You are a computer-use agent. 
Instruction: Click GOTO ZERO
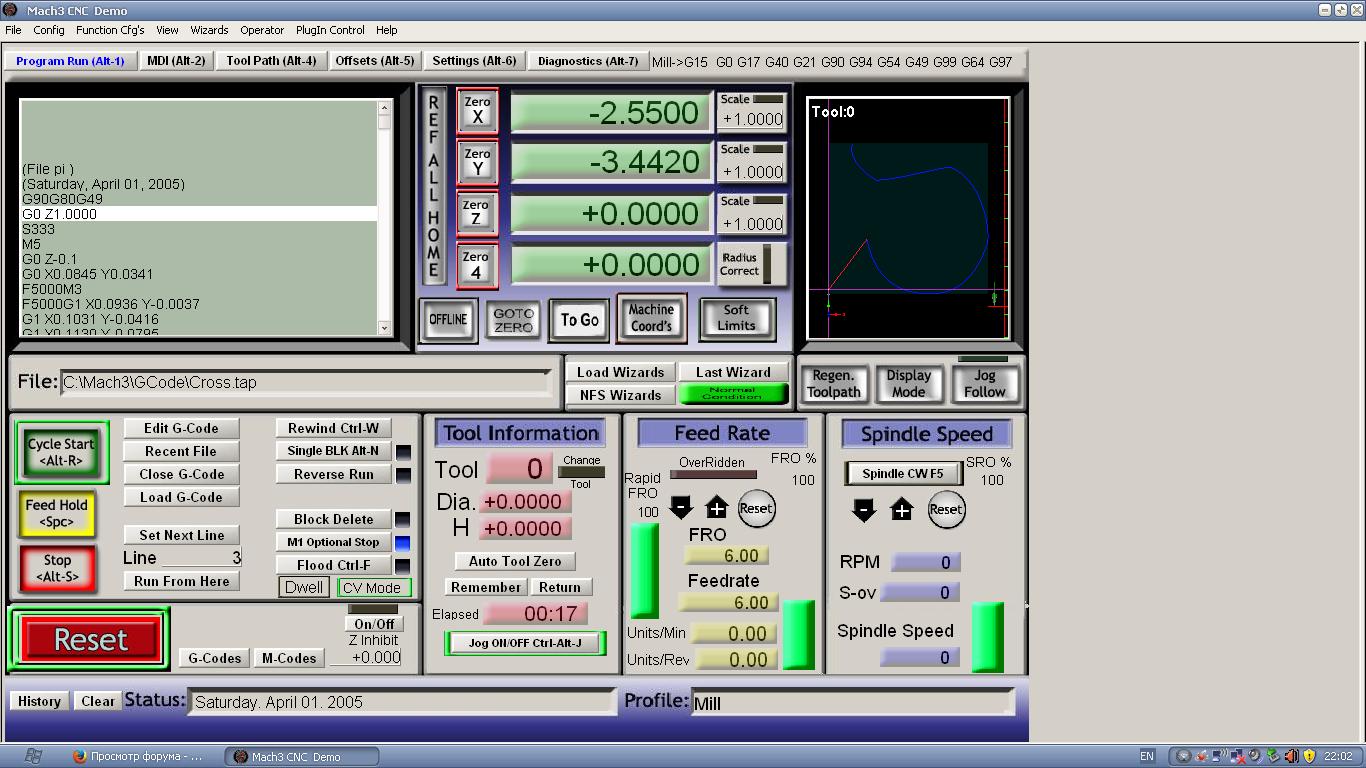point(513,320)
